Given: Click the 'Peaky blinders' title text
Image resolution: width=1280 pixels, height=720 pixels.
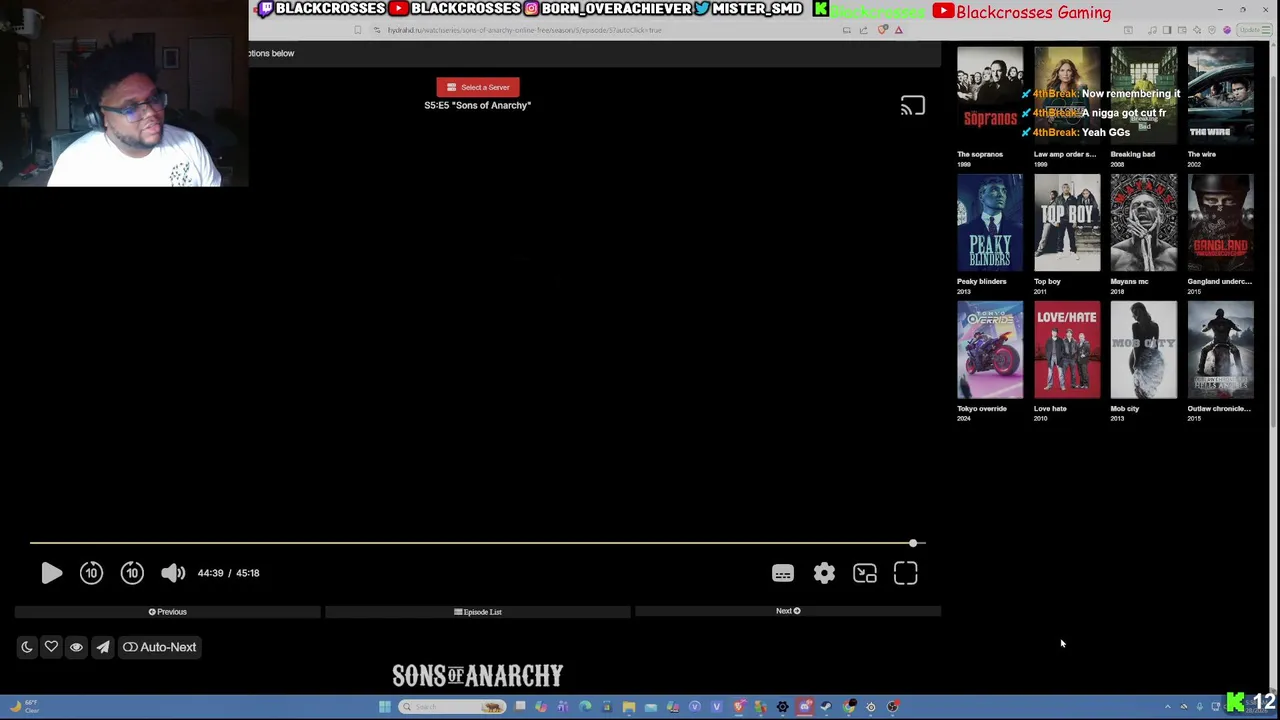Looking at the screenshot, I should pos(982,282).
